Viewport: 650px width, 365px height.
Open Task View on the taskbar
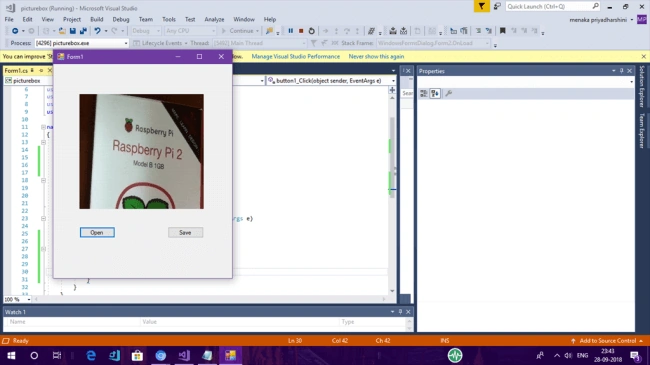click(57, 355)
